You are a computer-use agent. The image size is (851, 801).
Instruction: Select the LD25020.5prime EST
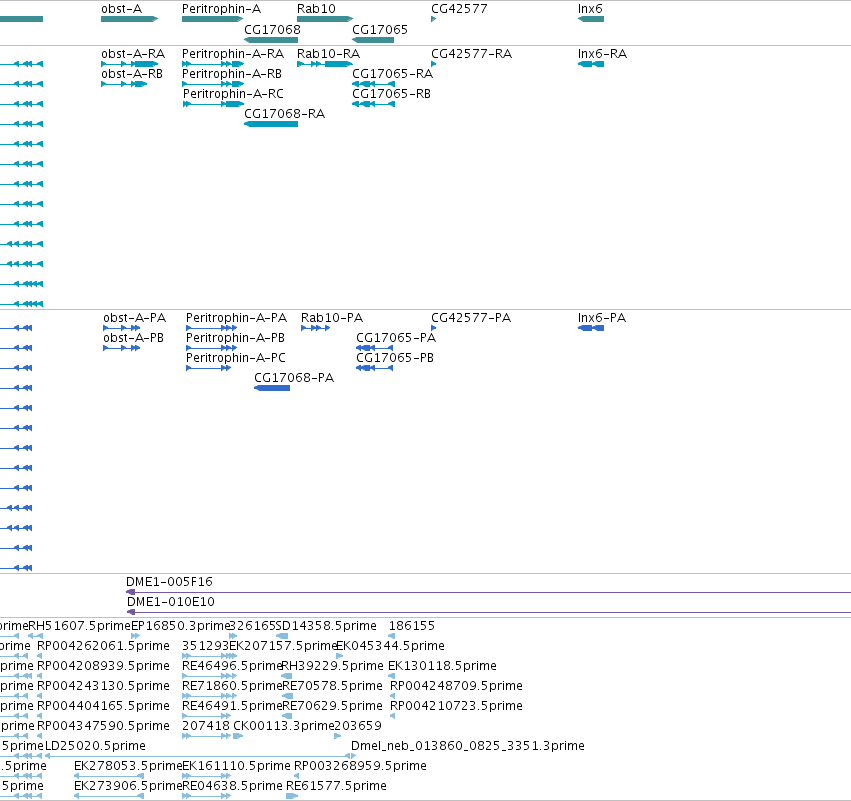[x=200, y=756]
